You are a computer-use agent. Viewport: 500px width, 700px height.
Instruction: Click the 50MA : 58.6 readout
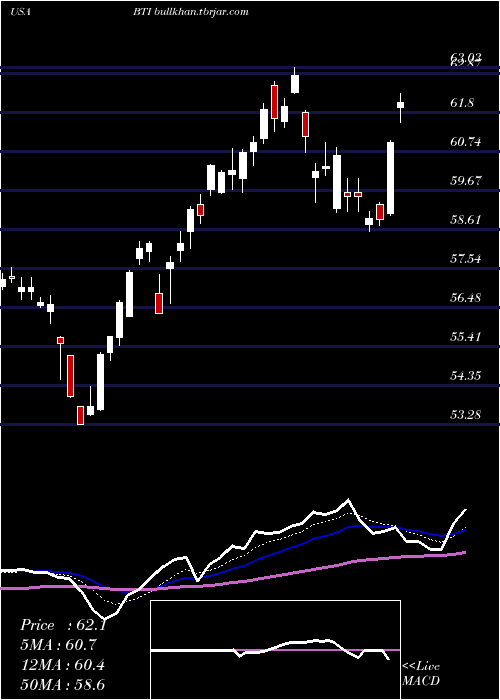(x=63, y=684)
